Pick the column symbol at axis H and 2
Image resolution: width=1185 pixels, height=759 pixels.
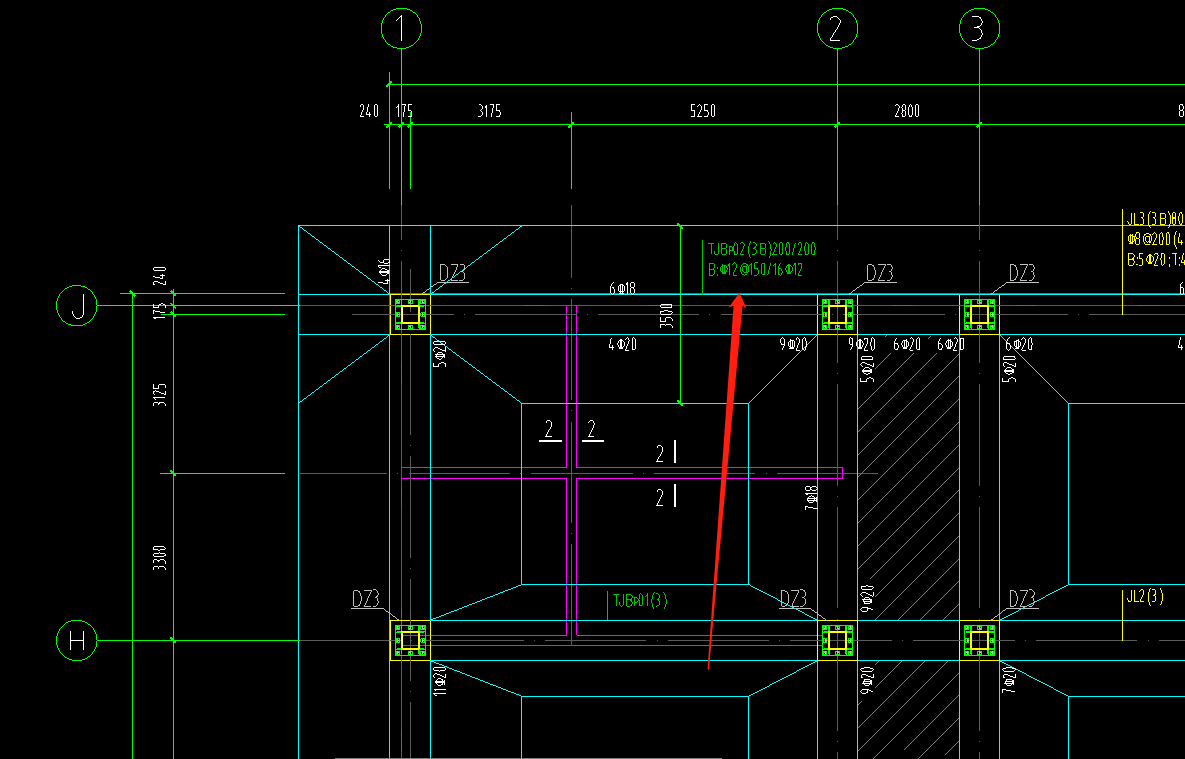click(x=837, y=641)
